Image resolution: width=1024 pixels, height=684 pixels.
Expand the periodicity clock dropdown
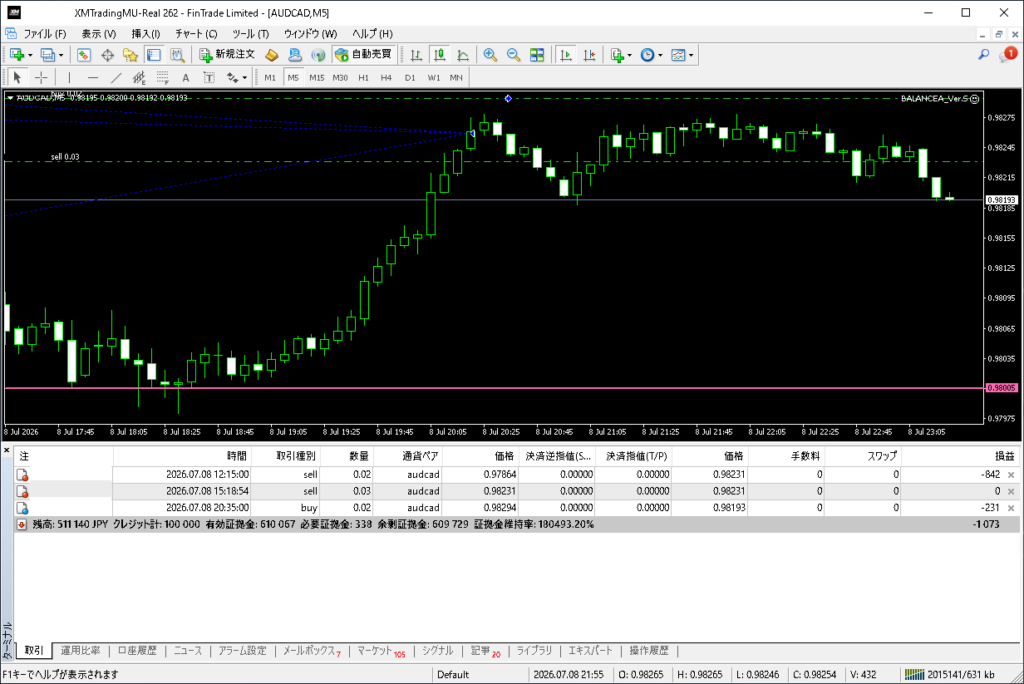660,56
